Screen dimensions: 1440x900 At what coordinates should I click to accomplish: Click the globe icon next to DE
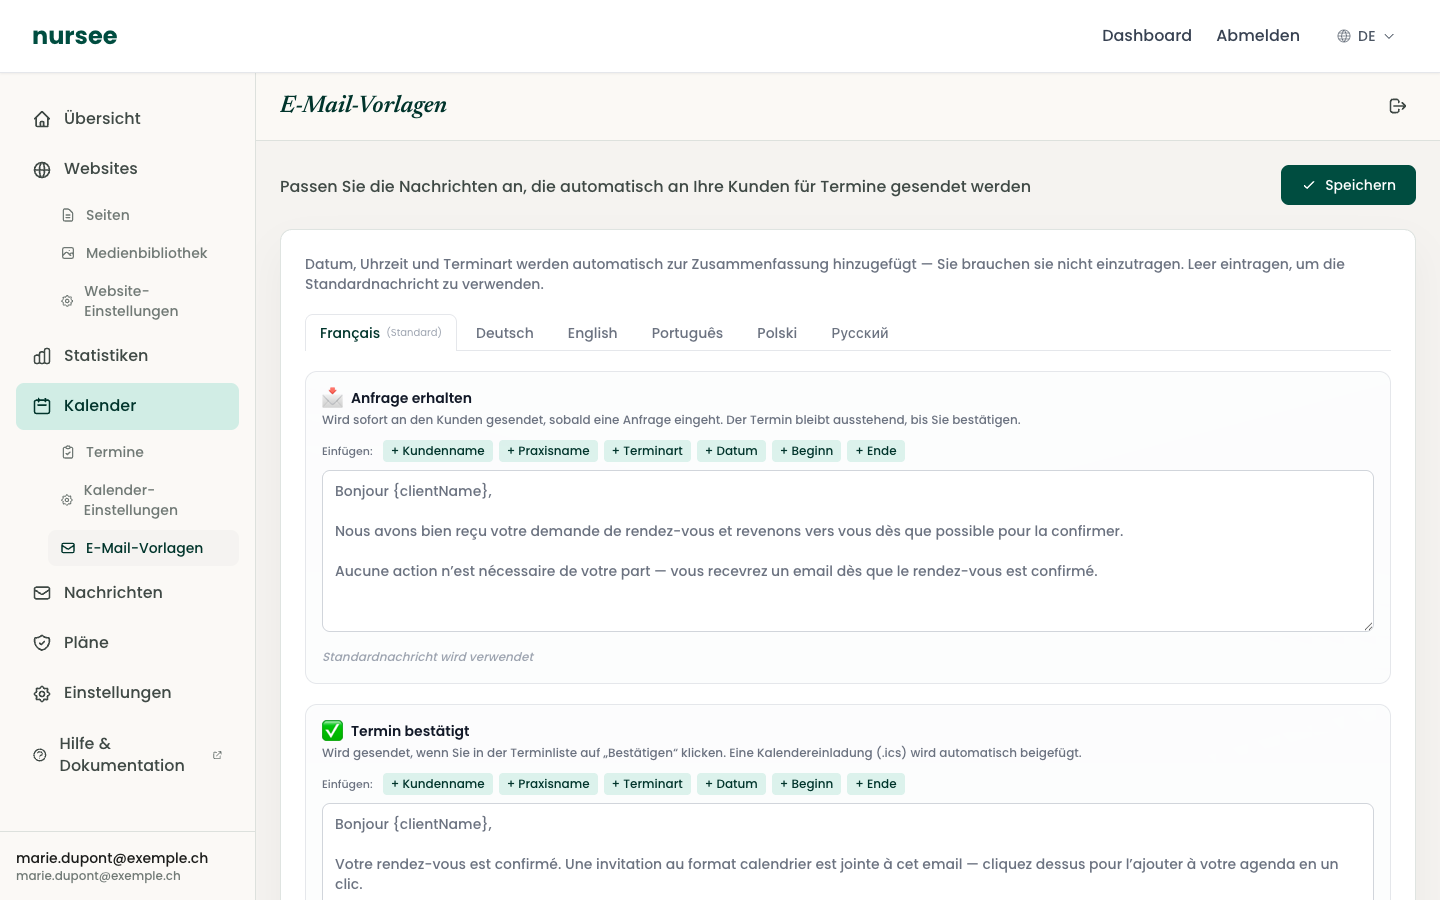point(1344,36)
